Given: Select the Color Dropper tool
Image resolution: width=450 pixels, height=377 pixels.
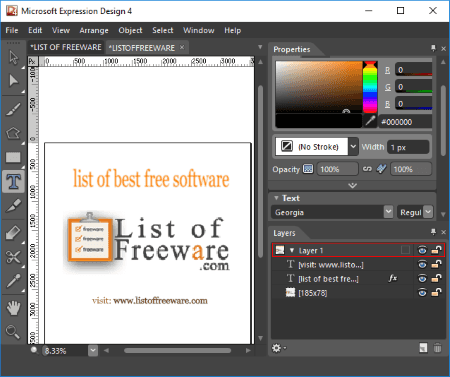Looking at the screenshot, I should click(13, 281).
